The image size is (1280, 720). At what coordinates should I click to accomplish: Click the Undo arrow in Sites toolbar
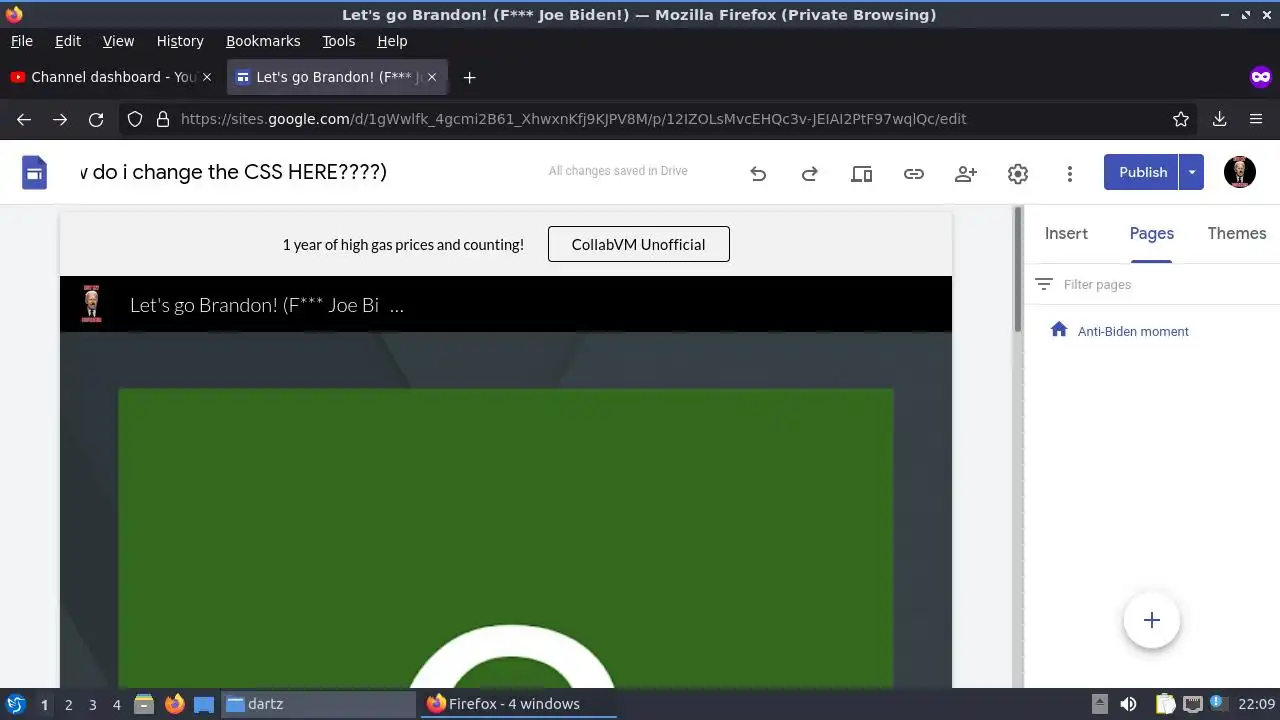pyautogui.click(x=758, y=173)
